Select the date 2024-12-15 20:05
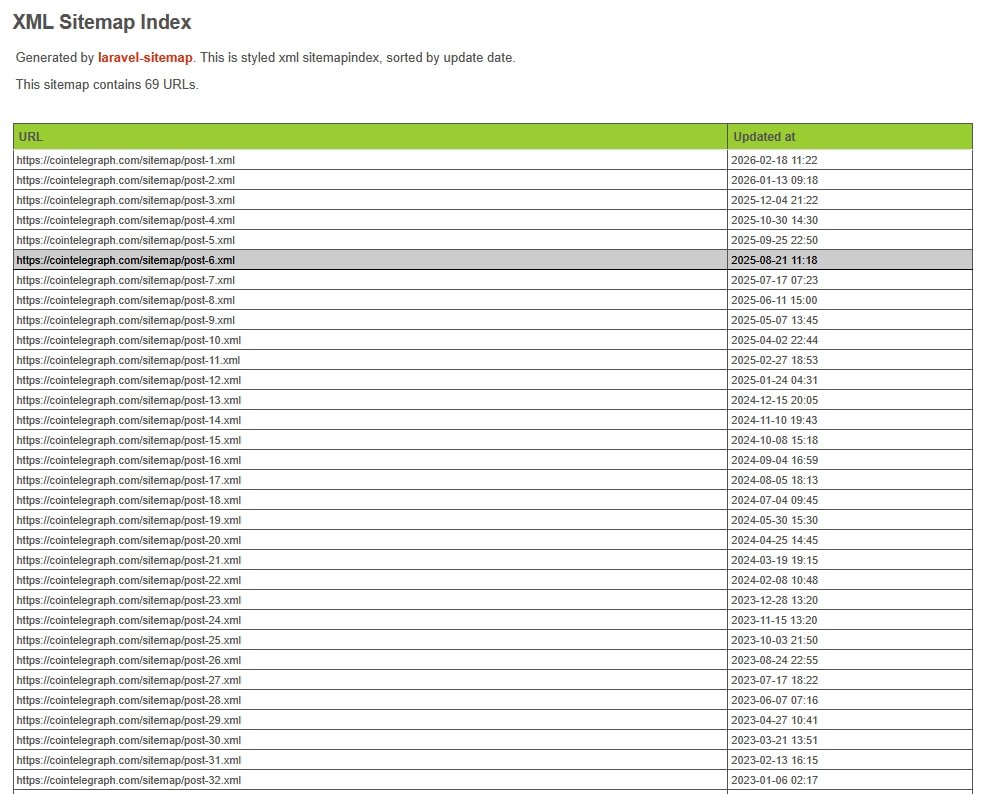 click(774, 400)
